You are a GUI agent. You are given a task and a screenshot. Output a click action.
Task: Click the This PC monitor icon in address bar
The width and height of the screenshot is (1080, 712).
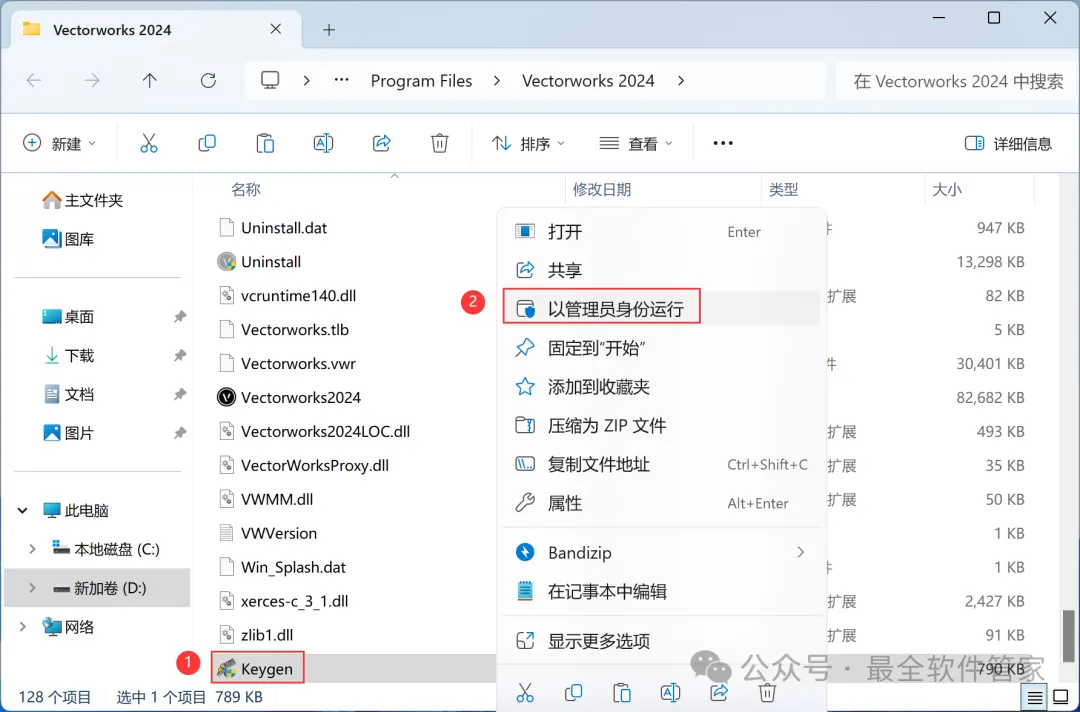point(270,81)
